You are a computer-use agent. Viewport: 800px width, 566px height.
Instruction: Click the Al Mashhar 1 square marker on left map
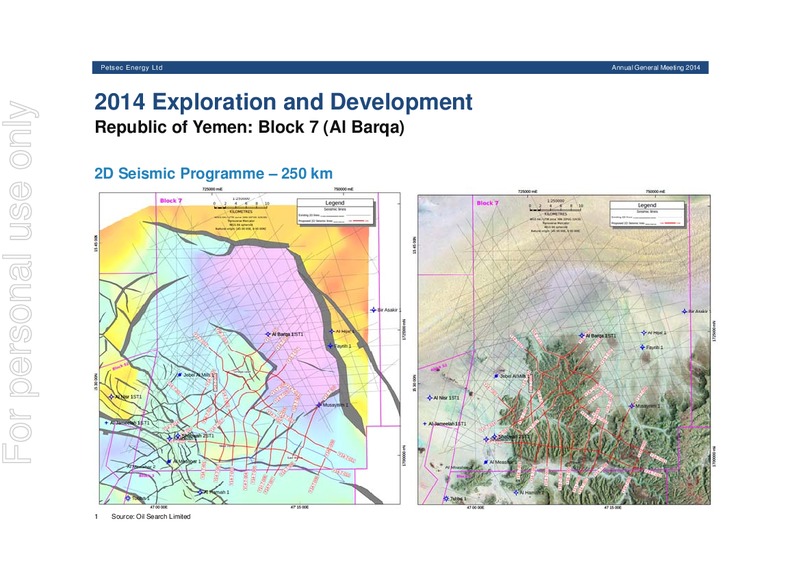169,461
